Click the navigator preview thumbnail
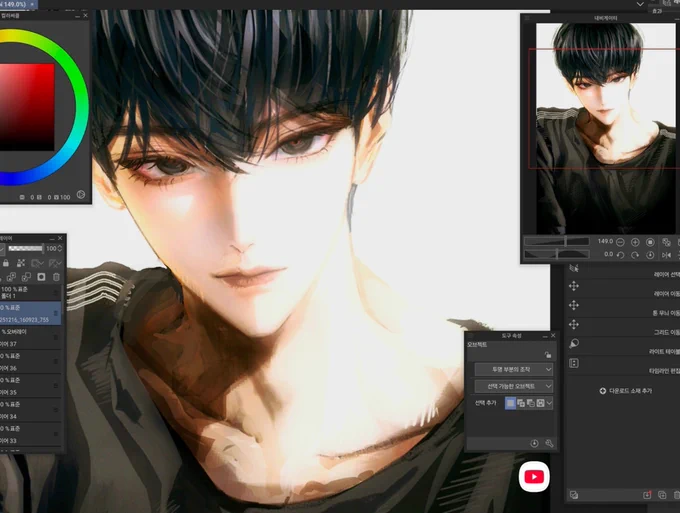The width and height of the screenshot is (680, 513). (x=605, y=128)
